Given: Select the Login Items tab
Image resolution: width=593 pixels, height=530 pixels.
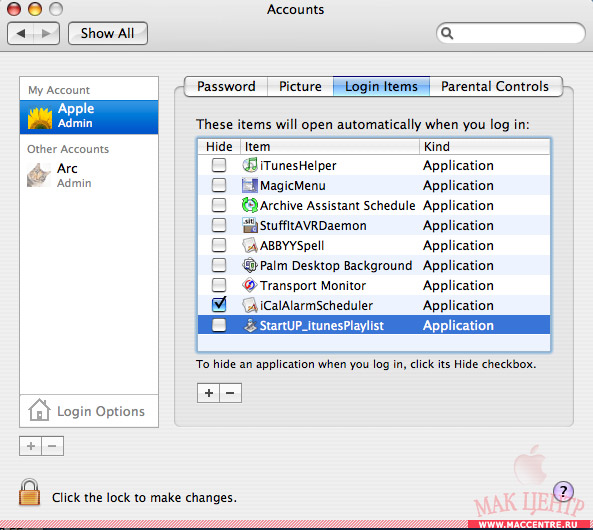Looking at the screenshot, I should tap(381, 86).
